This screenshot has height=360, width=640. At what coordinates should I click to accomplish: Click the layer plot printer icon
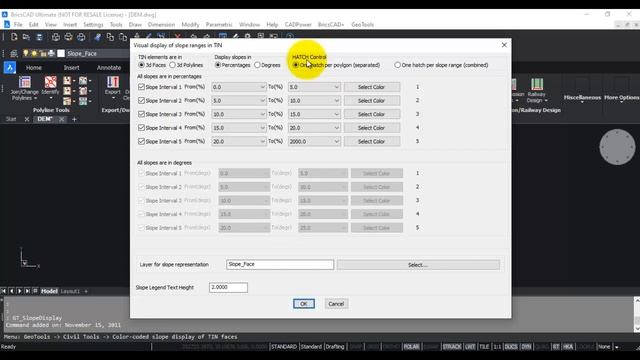click(51, 53)
